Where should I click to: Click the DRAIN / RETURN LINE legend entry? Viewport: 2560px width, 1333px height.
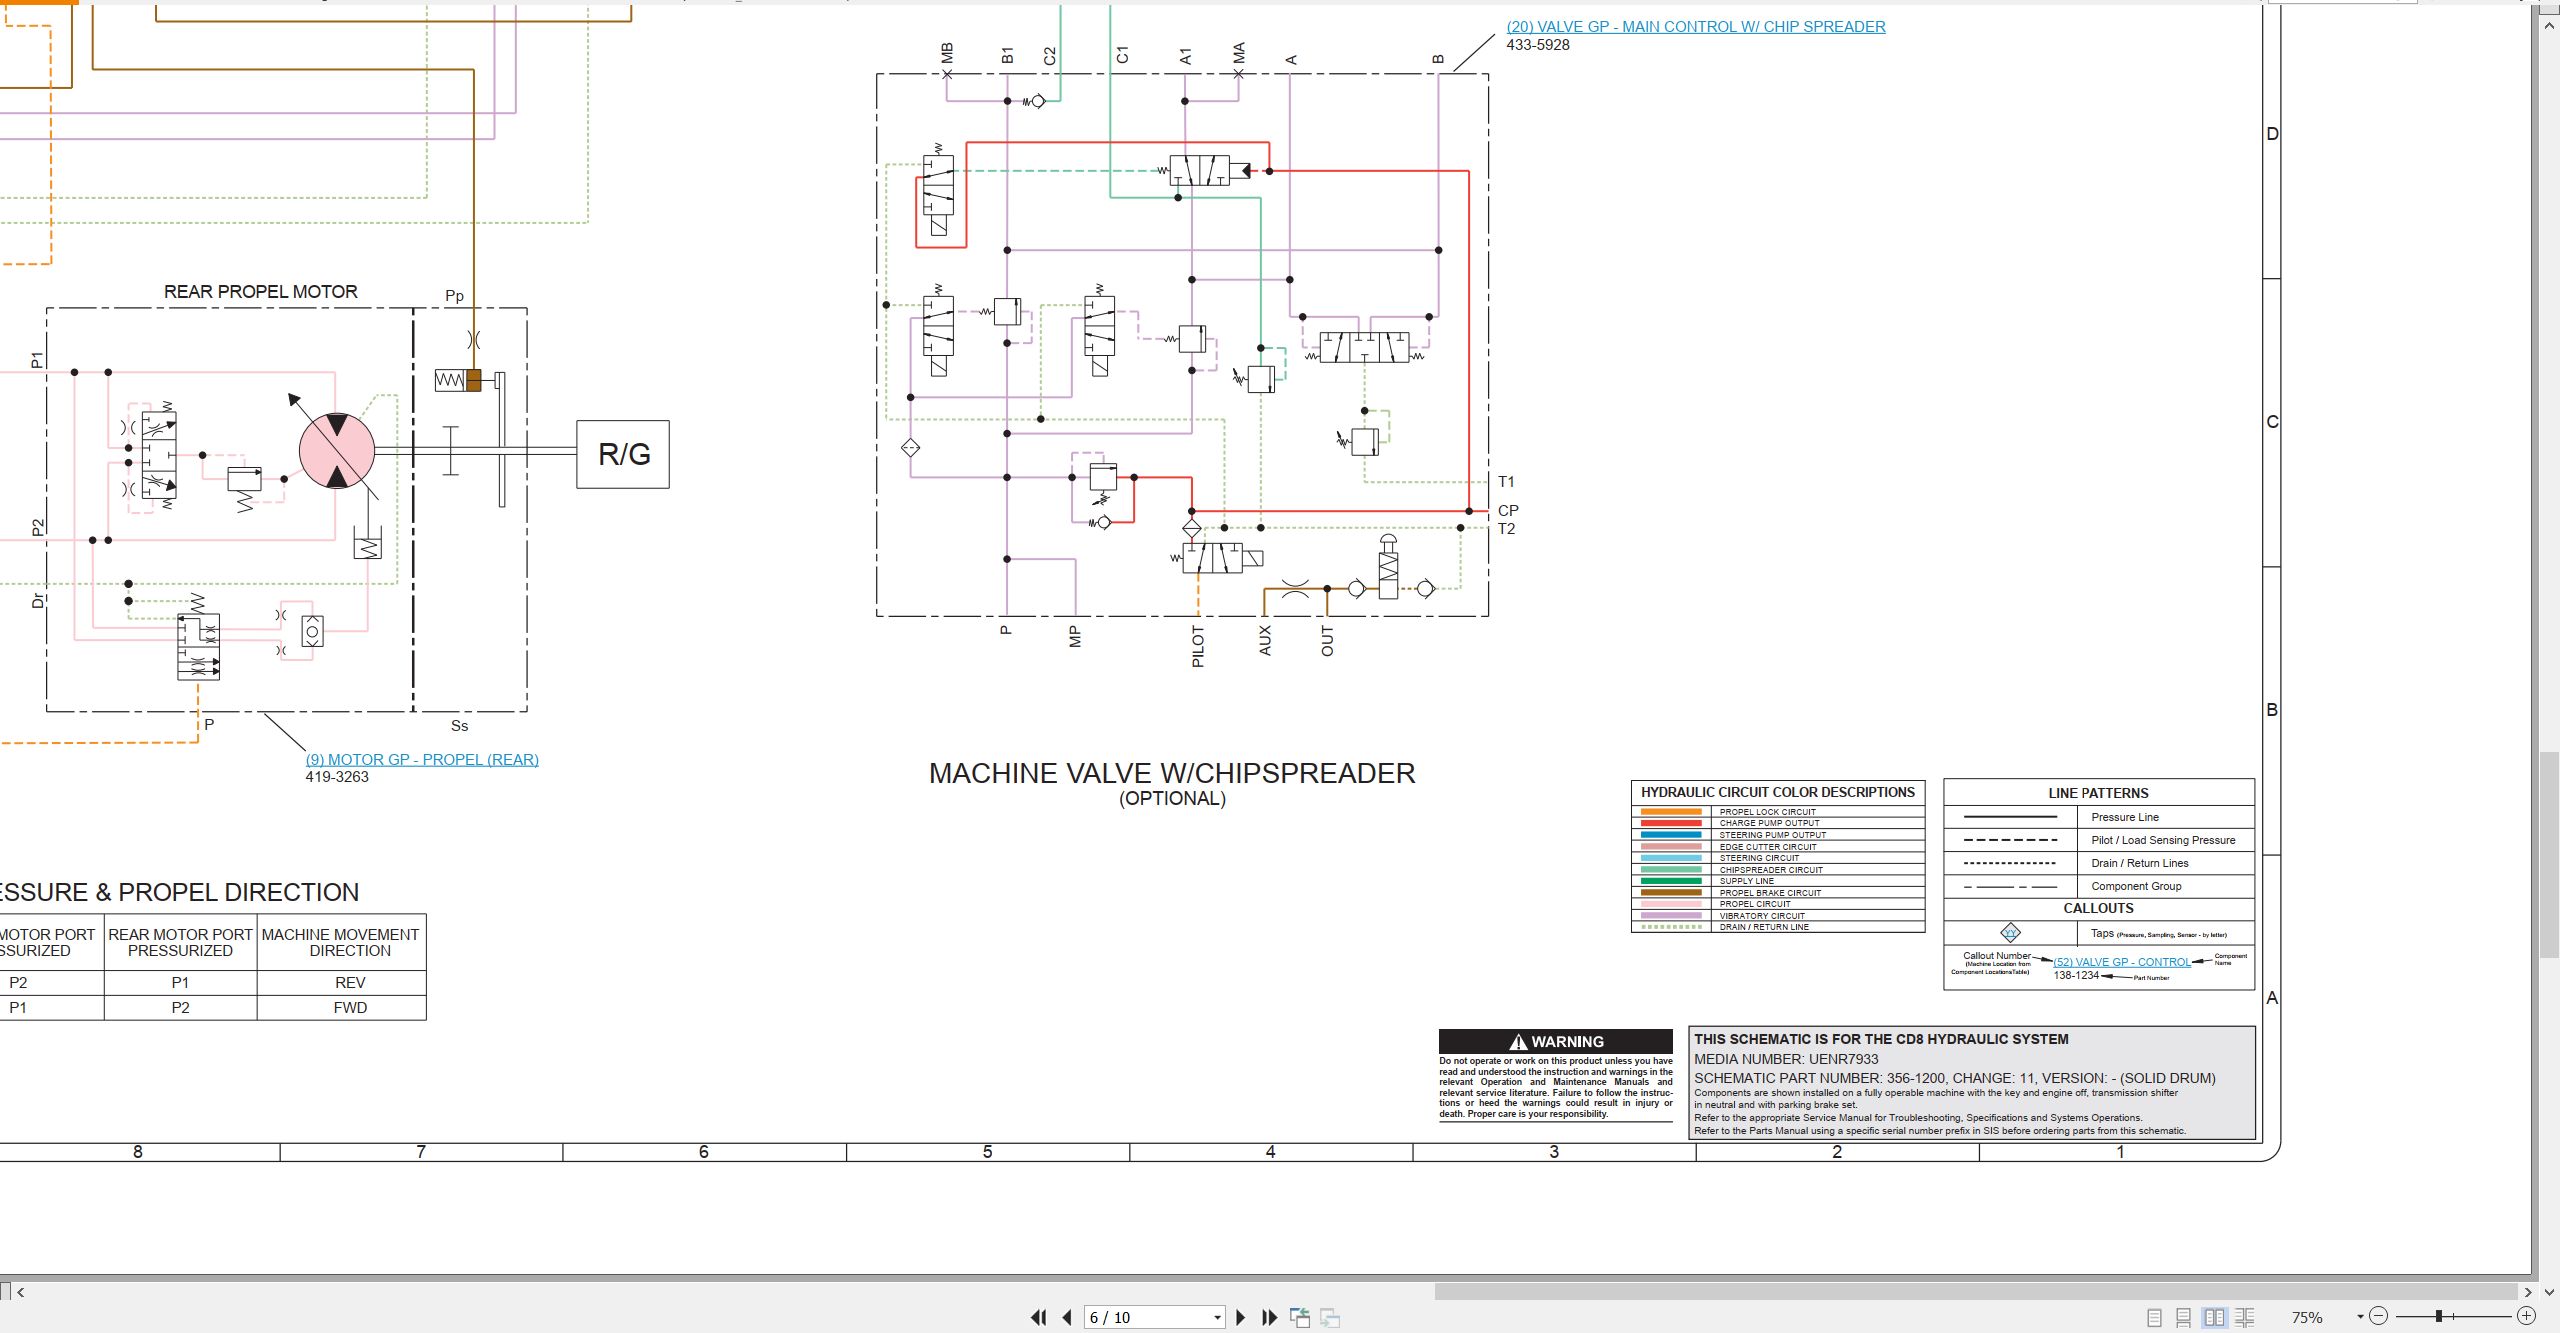click(1764, 927)
